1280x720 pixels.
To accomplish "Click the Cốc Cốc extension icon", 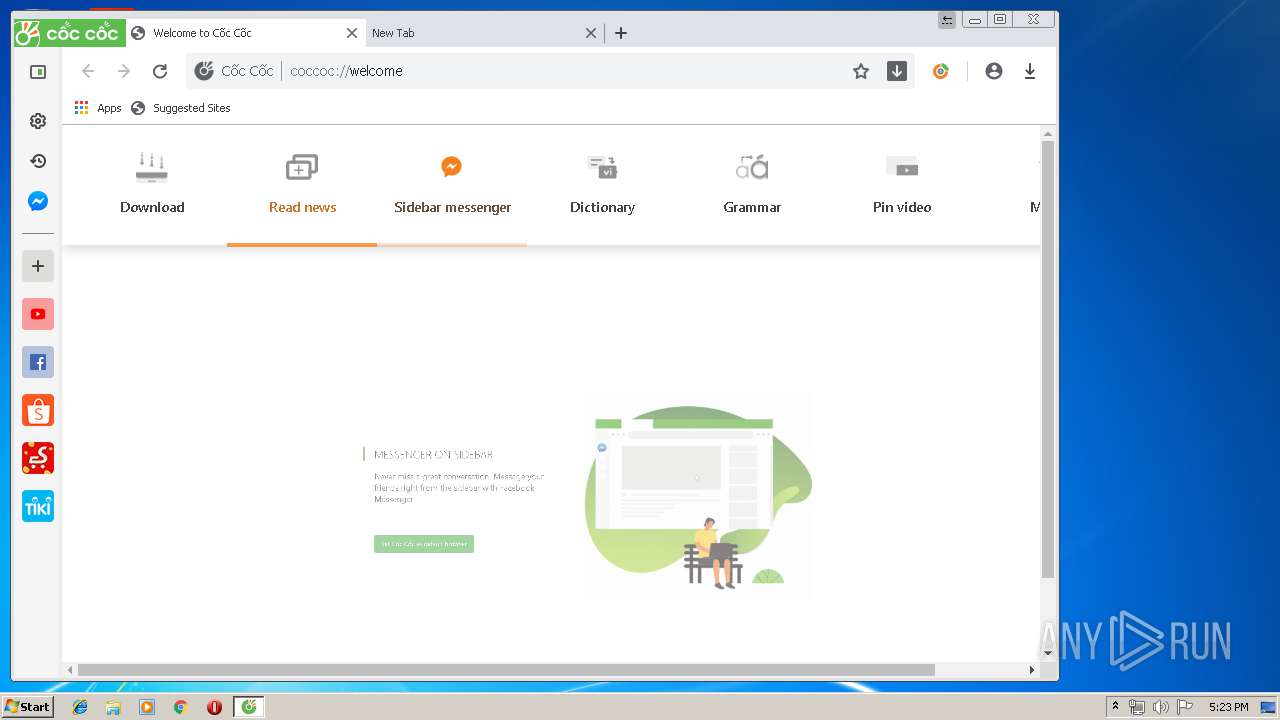I will pos(940,71).
